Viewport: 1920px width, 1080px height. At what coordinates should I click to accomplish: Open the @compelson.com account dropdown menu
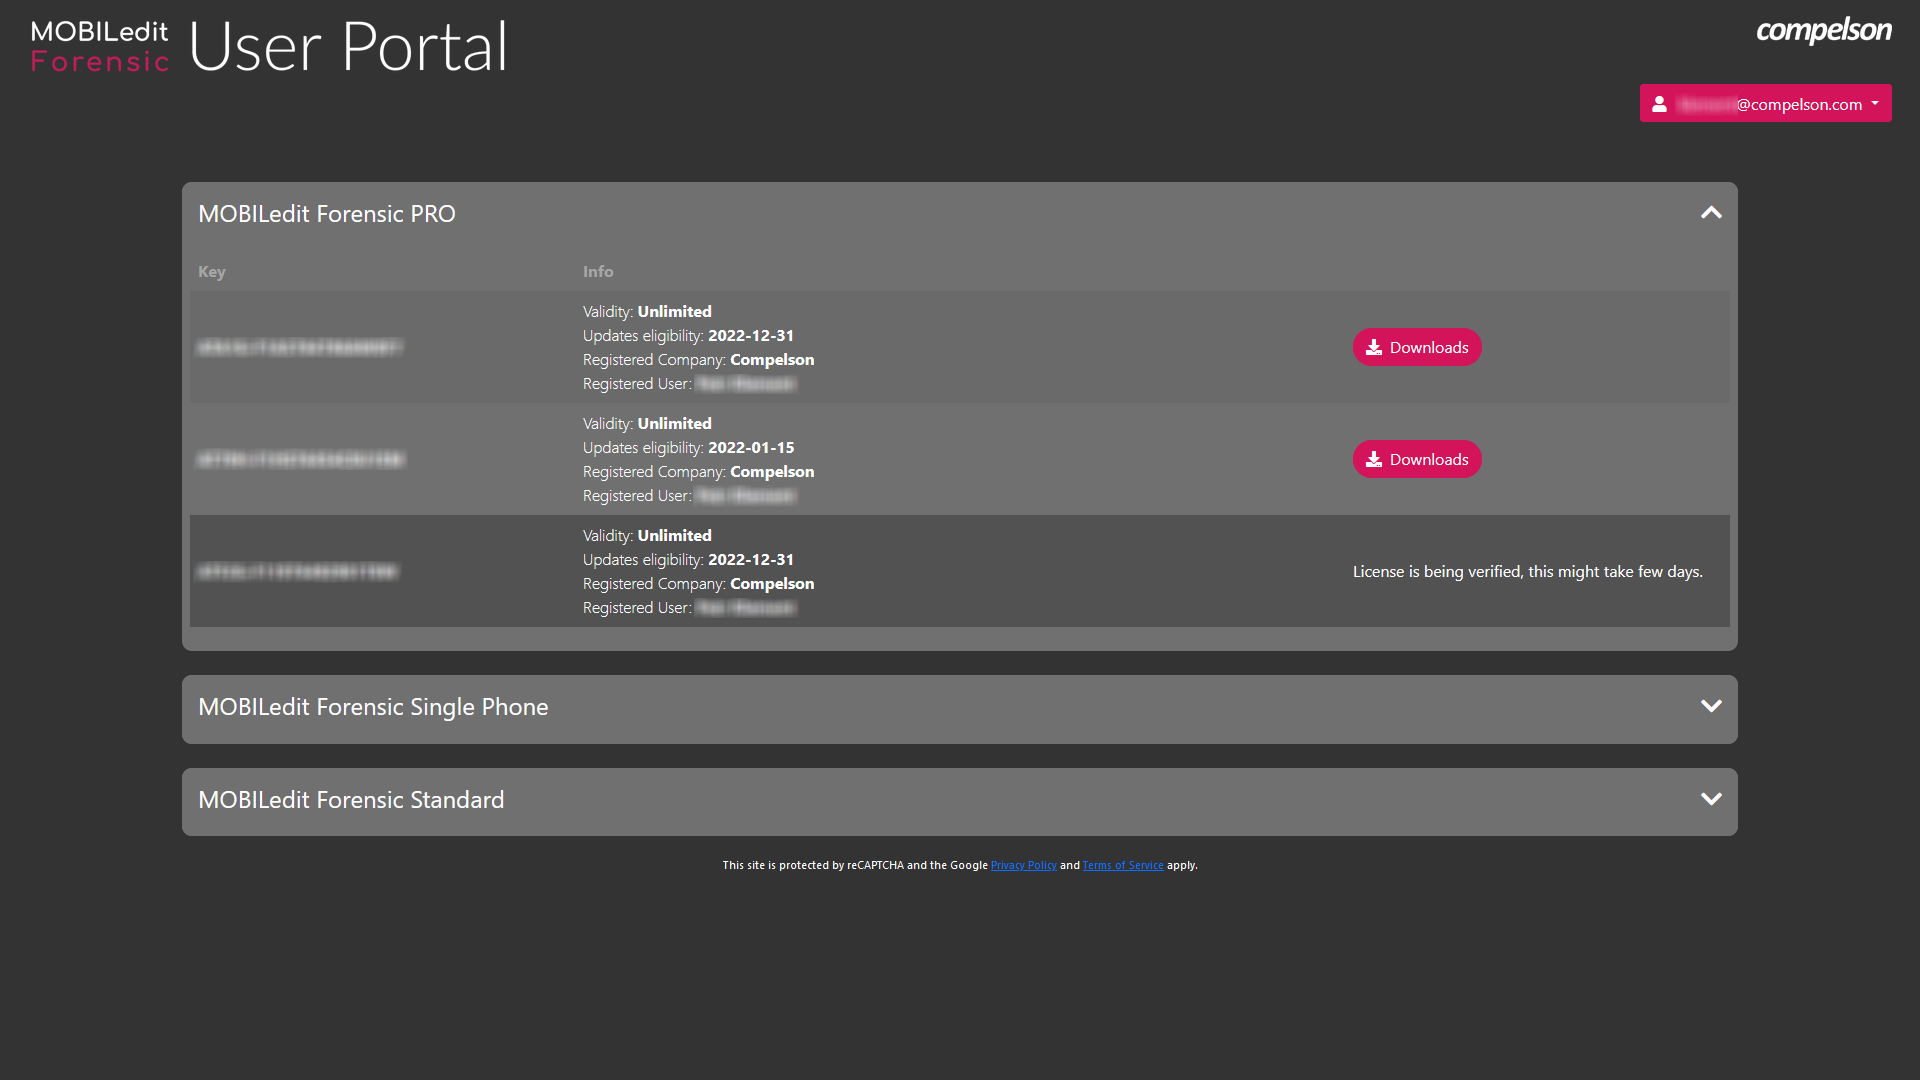pos(1765,103)
